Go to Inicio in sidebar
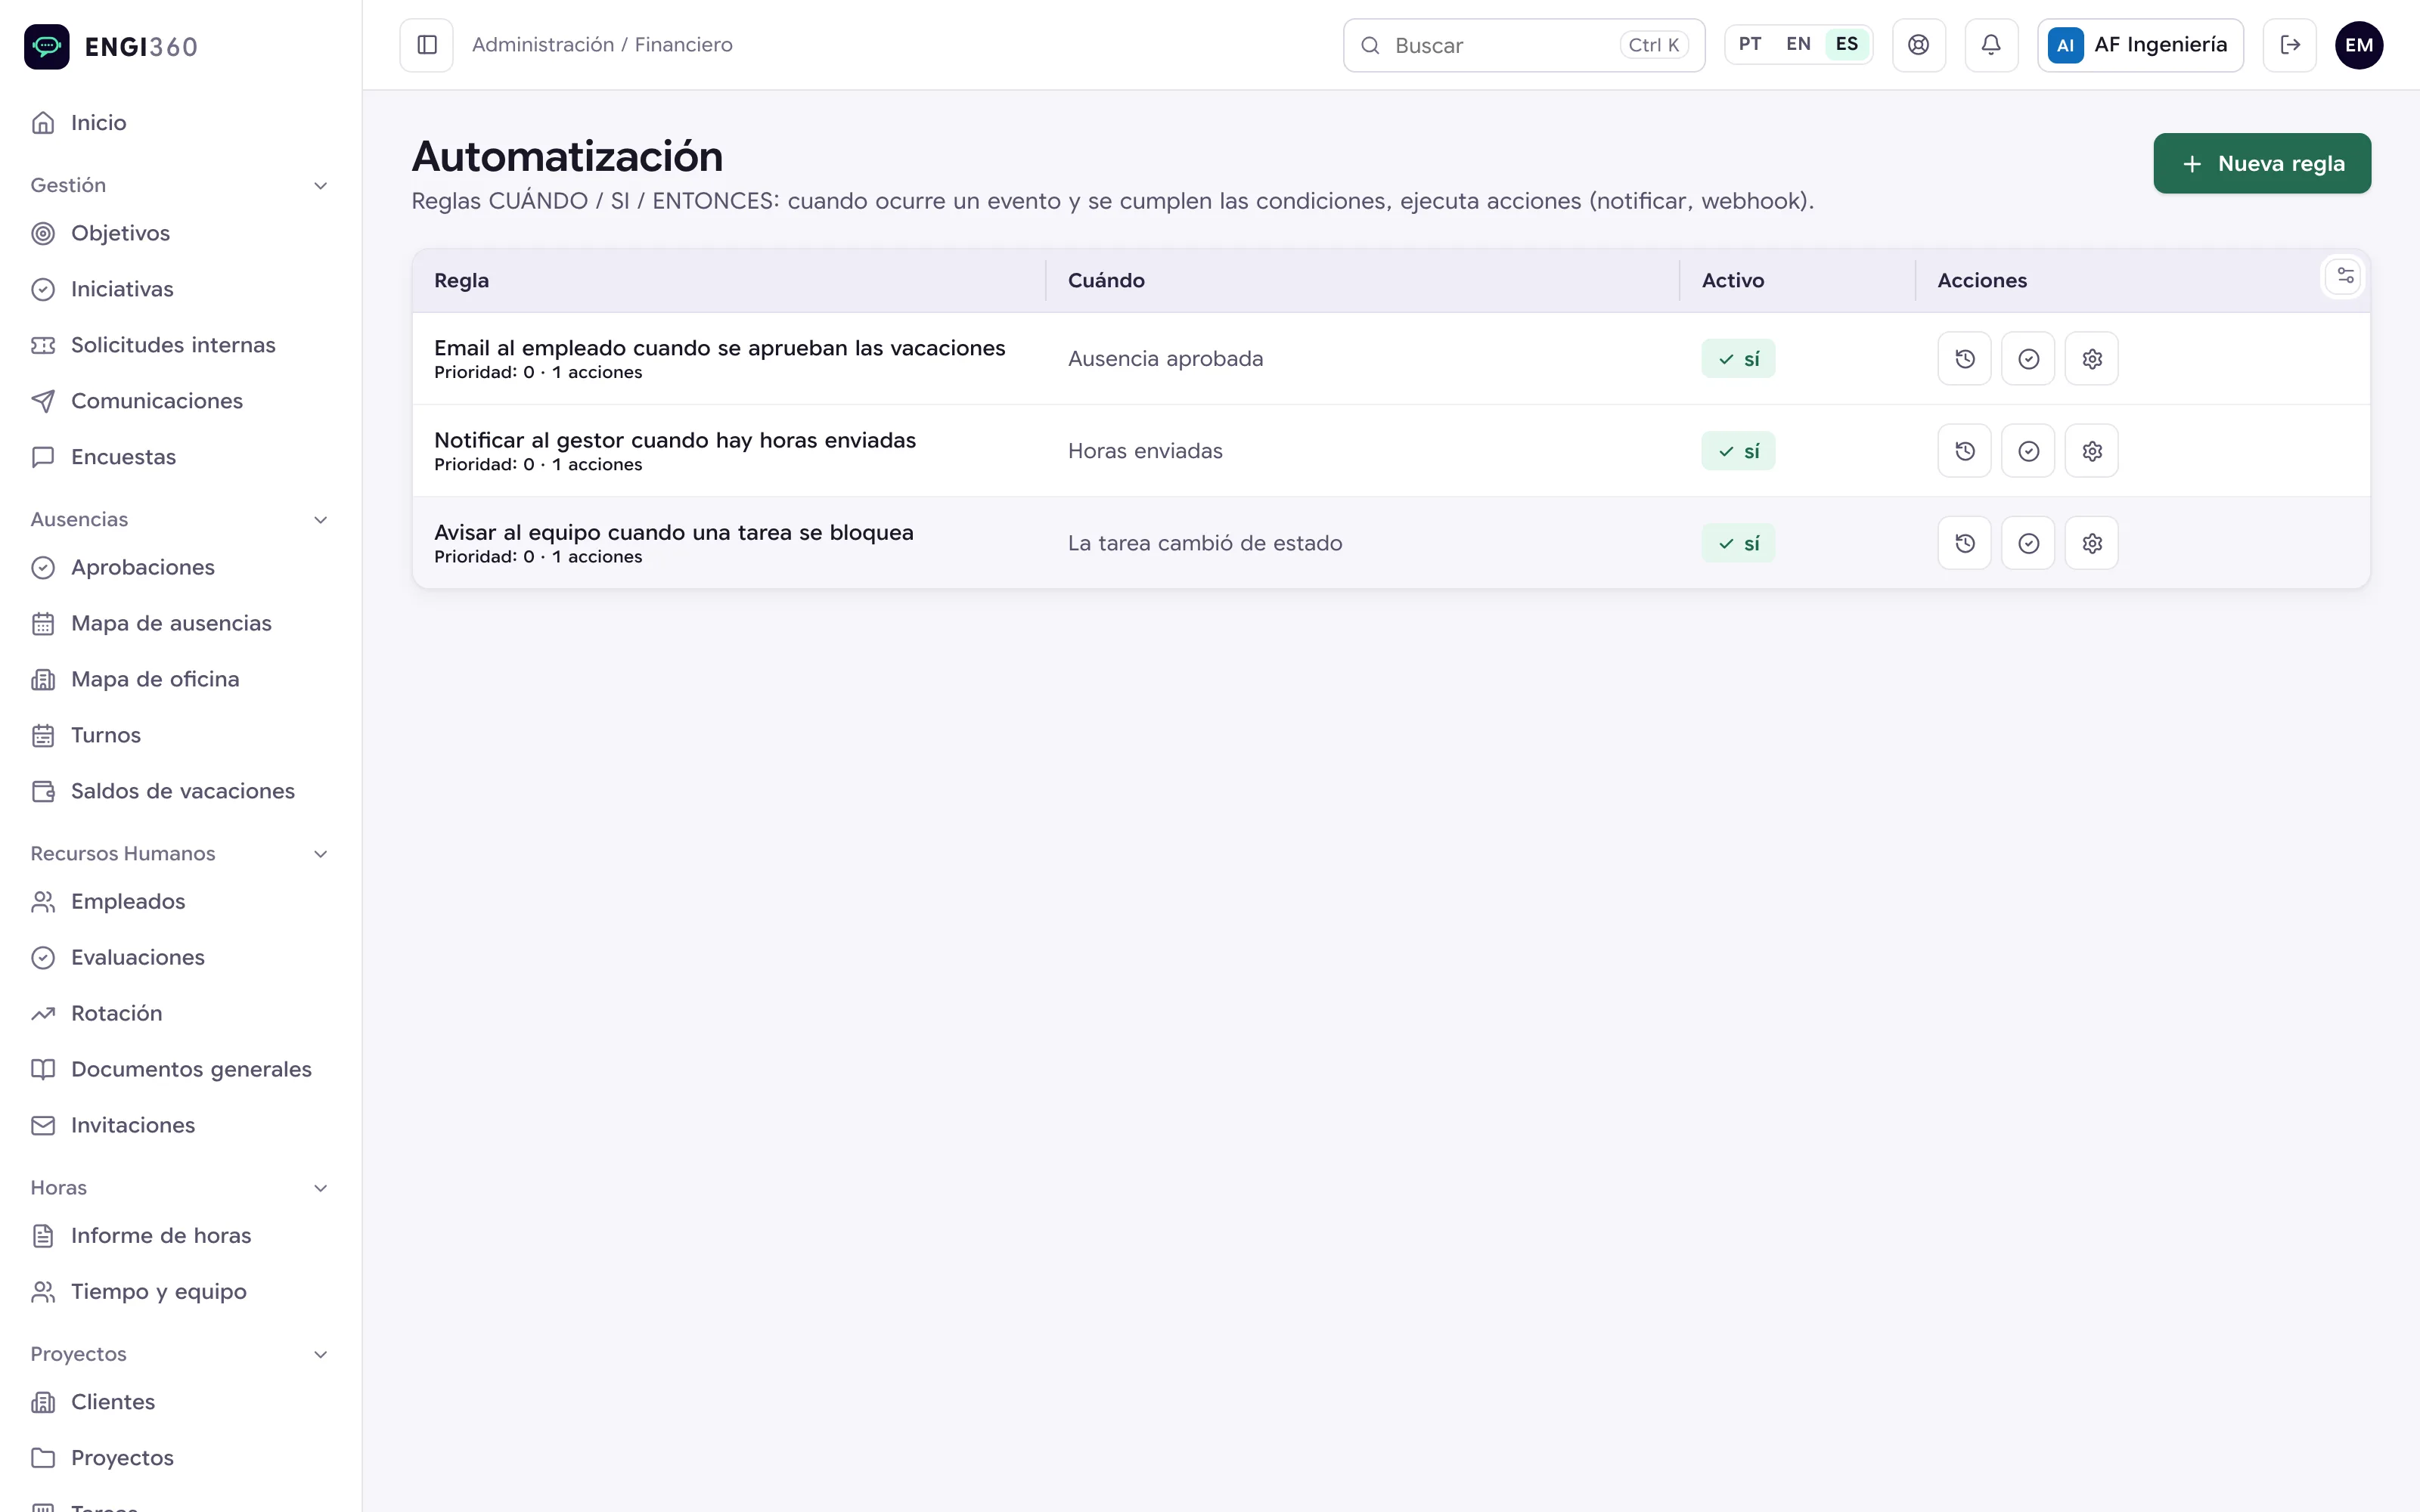Screen dimensions: 2420x1512 180,123
